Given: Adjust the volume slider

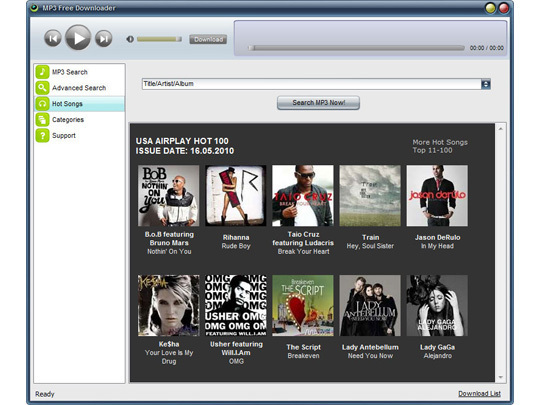Looking at the screenshot, I should point(159,39).
